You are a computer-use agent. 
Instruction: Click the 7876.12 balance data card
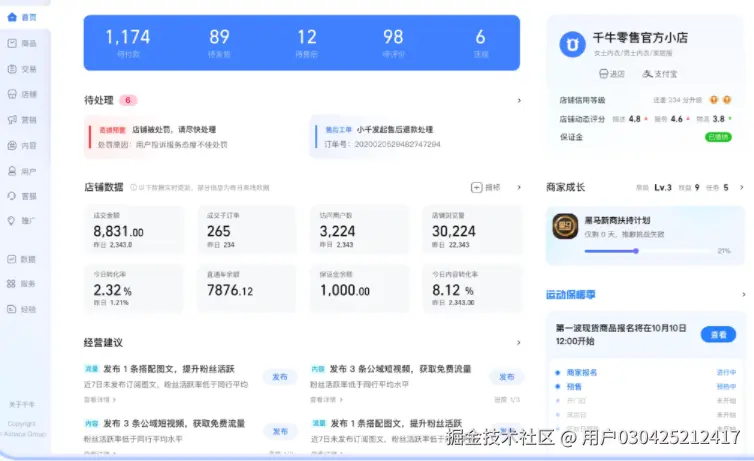point(247,288)
